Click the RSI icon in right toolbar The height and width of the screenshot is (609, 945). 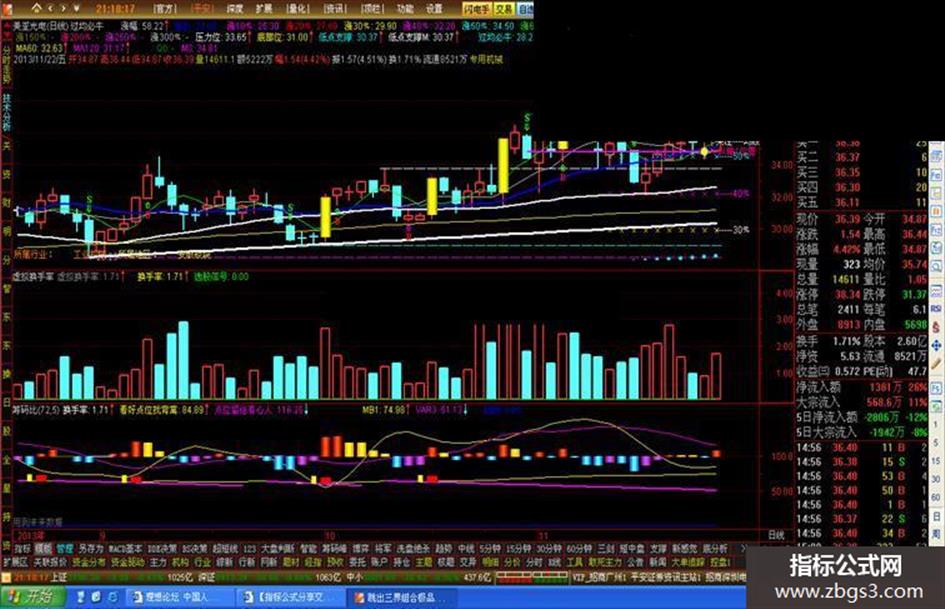point(936,309)
